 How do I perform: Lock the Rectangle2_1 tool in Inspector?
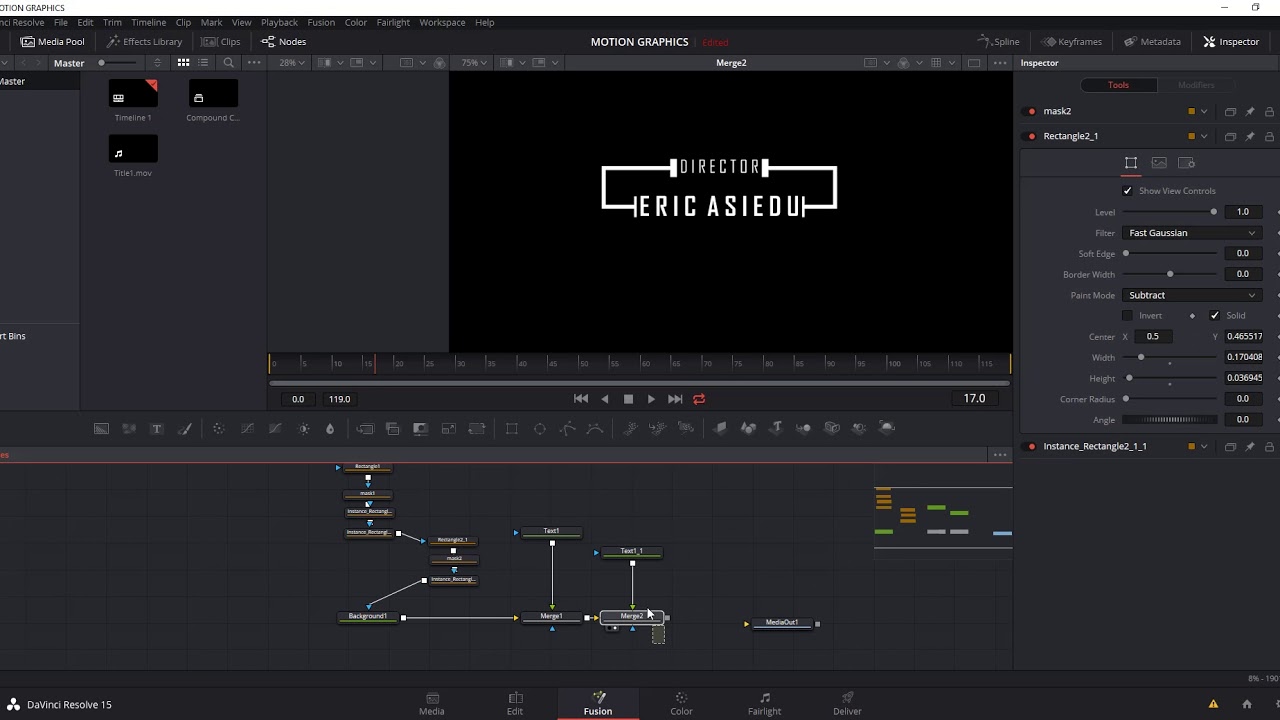click(1269, 136)
